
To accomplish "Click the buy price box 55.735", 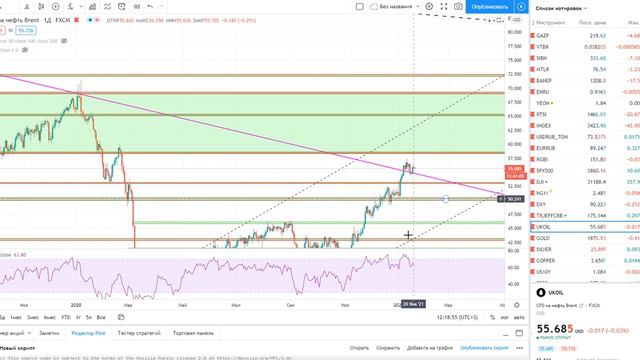I will 26,31.
